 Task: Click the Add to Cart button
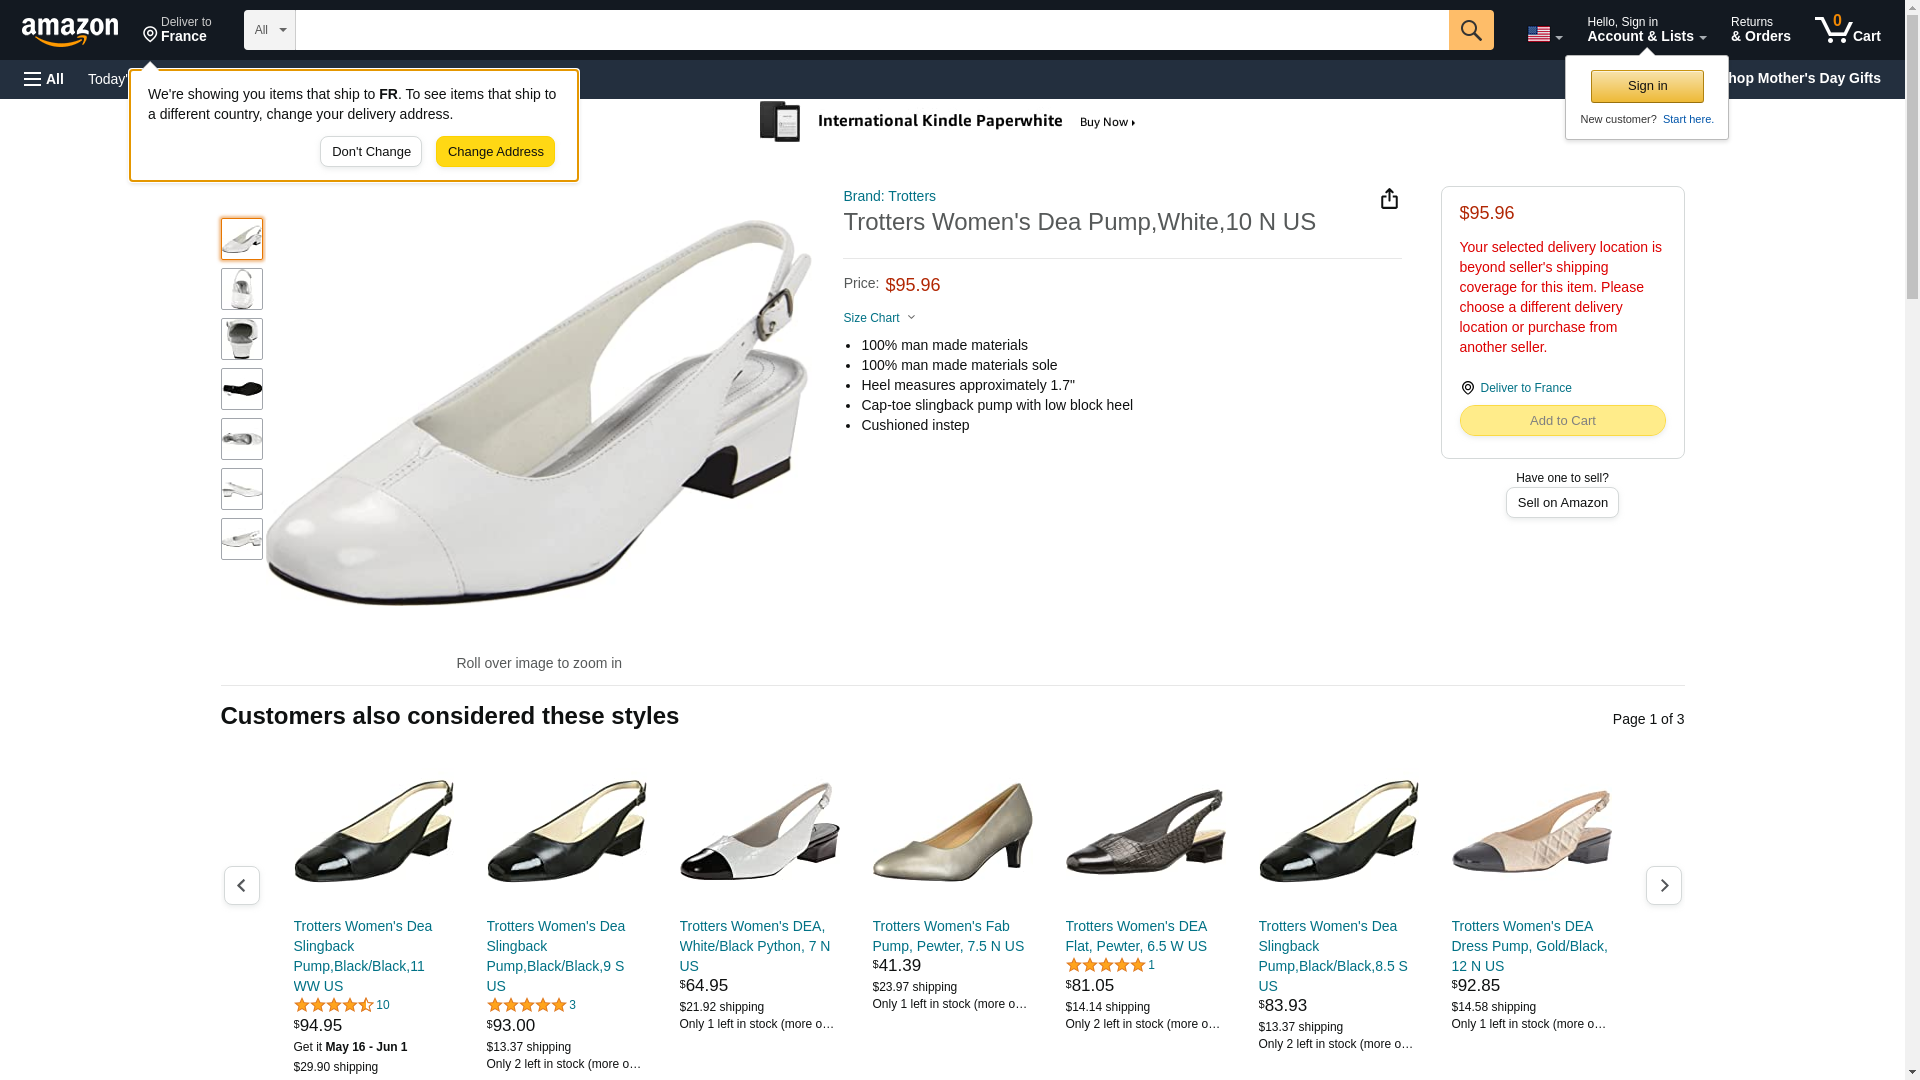pyautogui.click(x=1562, y=421)
